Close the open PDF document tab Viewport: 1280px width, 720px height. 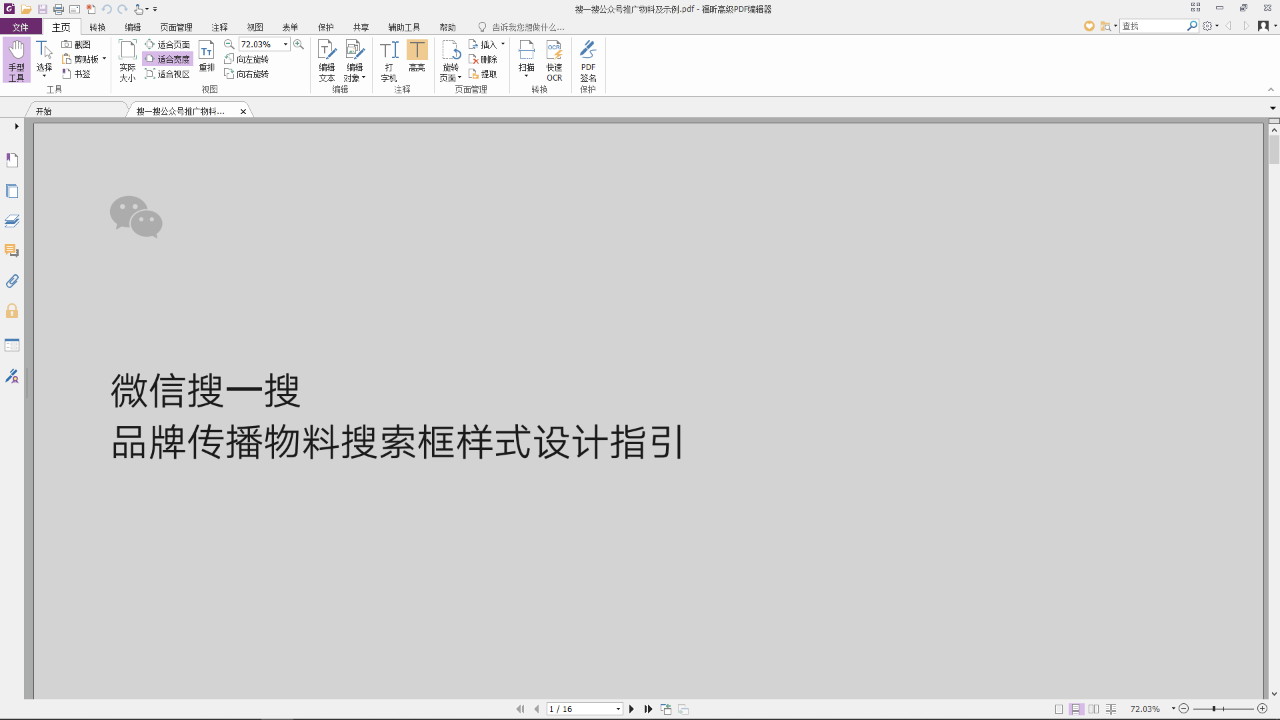pyautogui.click(x=243, y=111)
